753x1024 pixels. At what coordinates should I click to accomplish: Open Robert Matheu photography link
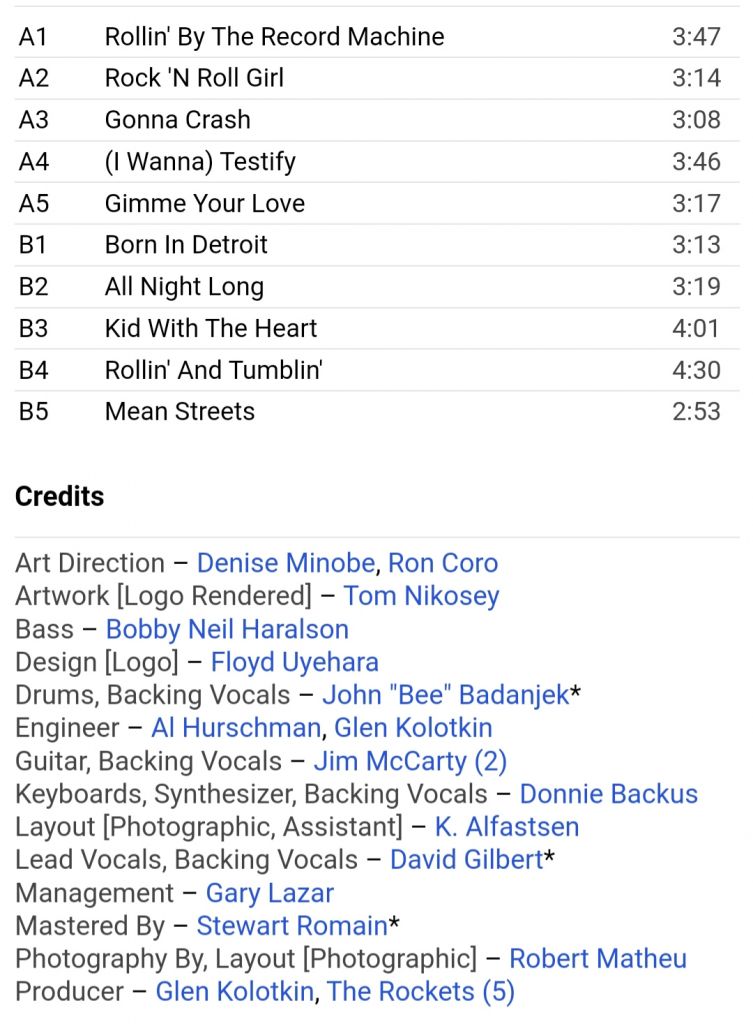[x=598, y=959]
